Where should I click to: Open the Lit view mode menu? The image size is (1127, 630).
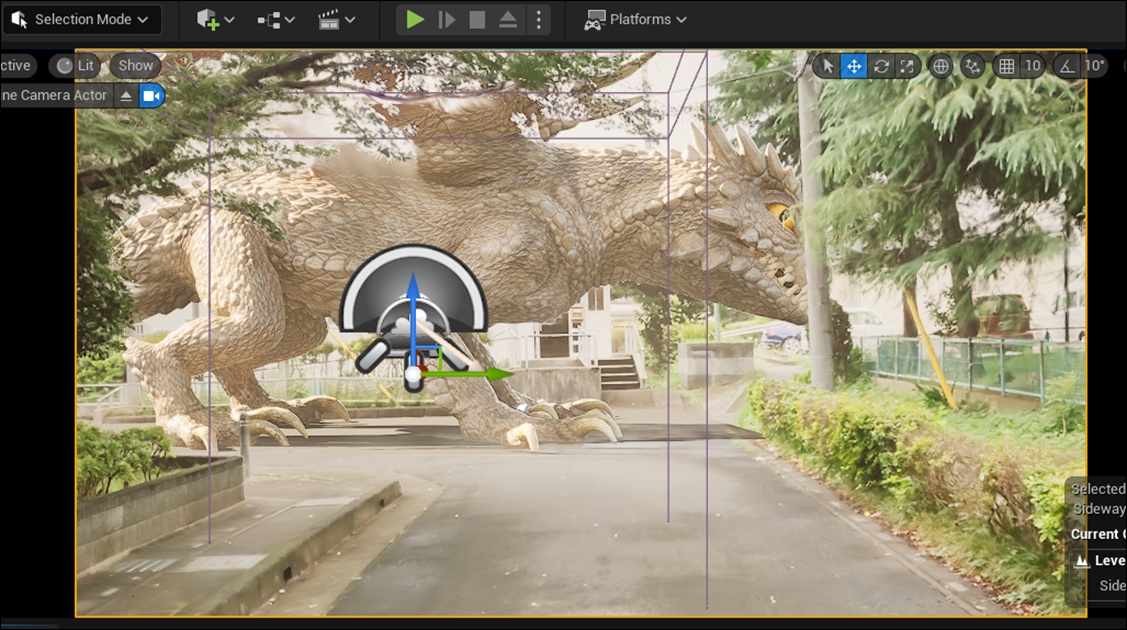(76, 65)
